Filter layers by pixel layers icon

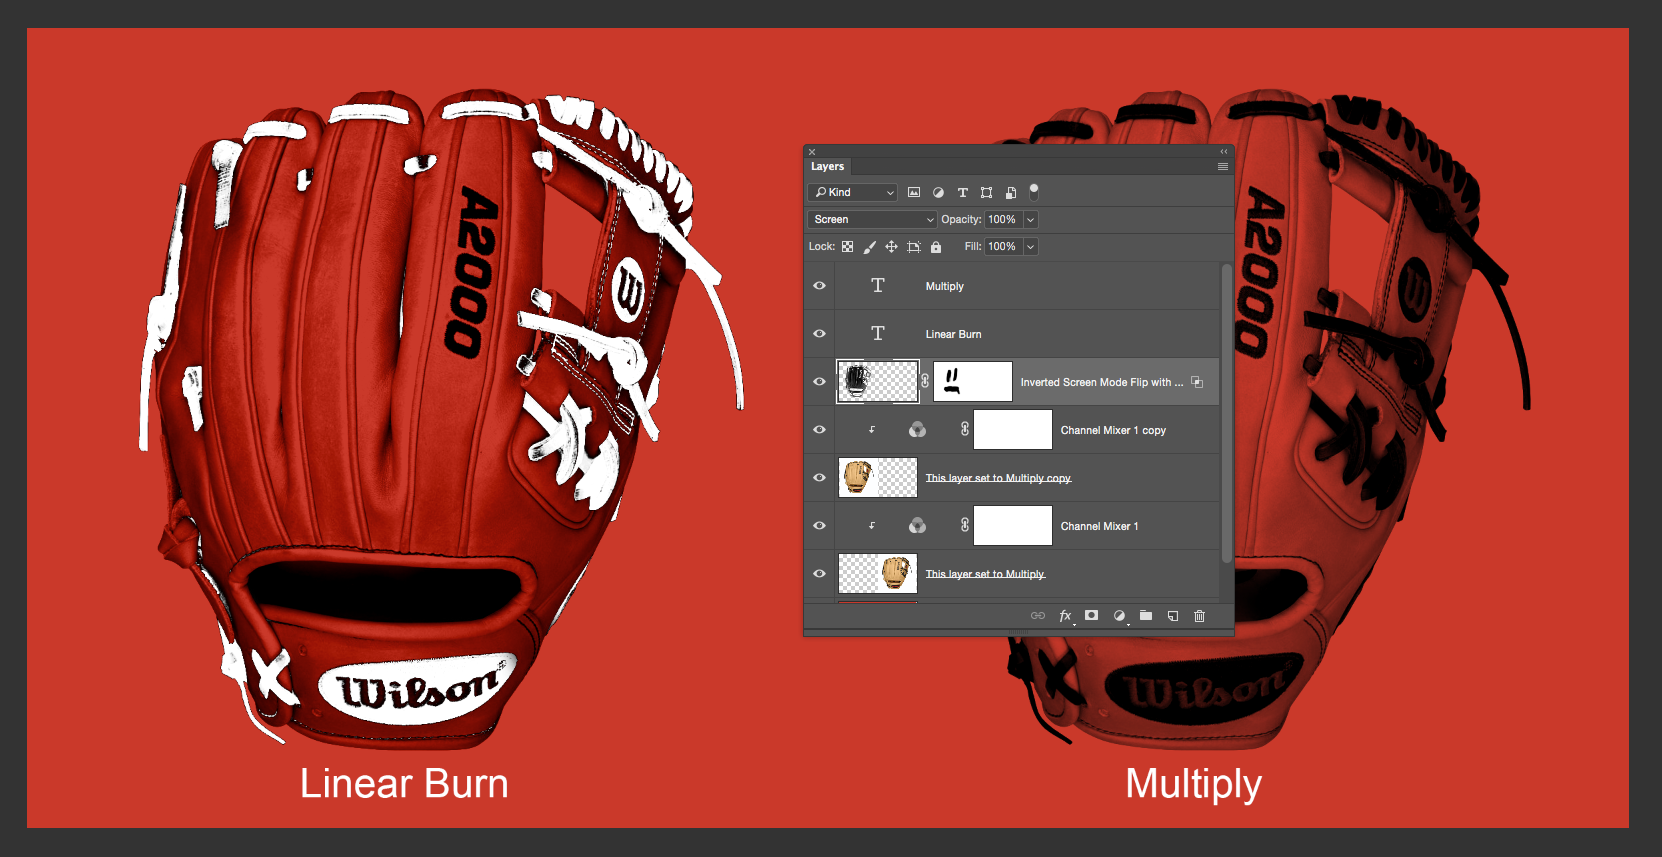[x=914, y=192]
